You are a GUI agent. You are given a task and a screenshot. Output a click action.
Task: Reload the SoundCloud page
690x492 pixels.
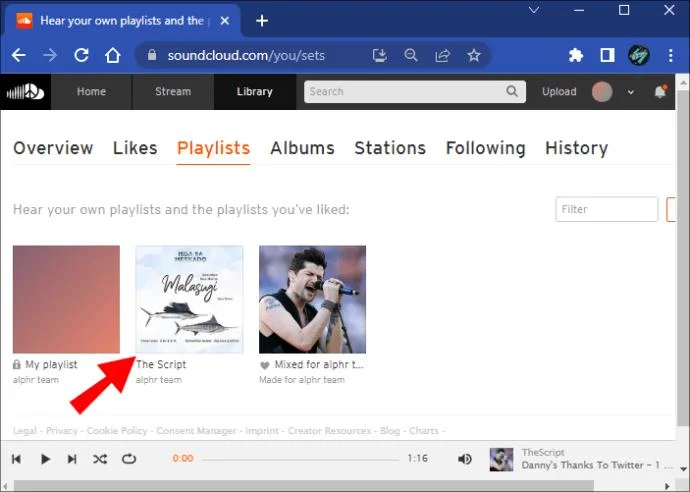coord(81,55)
